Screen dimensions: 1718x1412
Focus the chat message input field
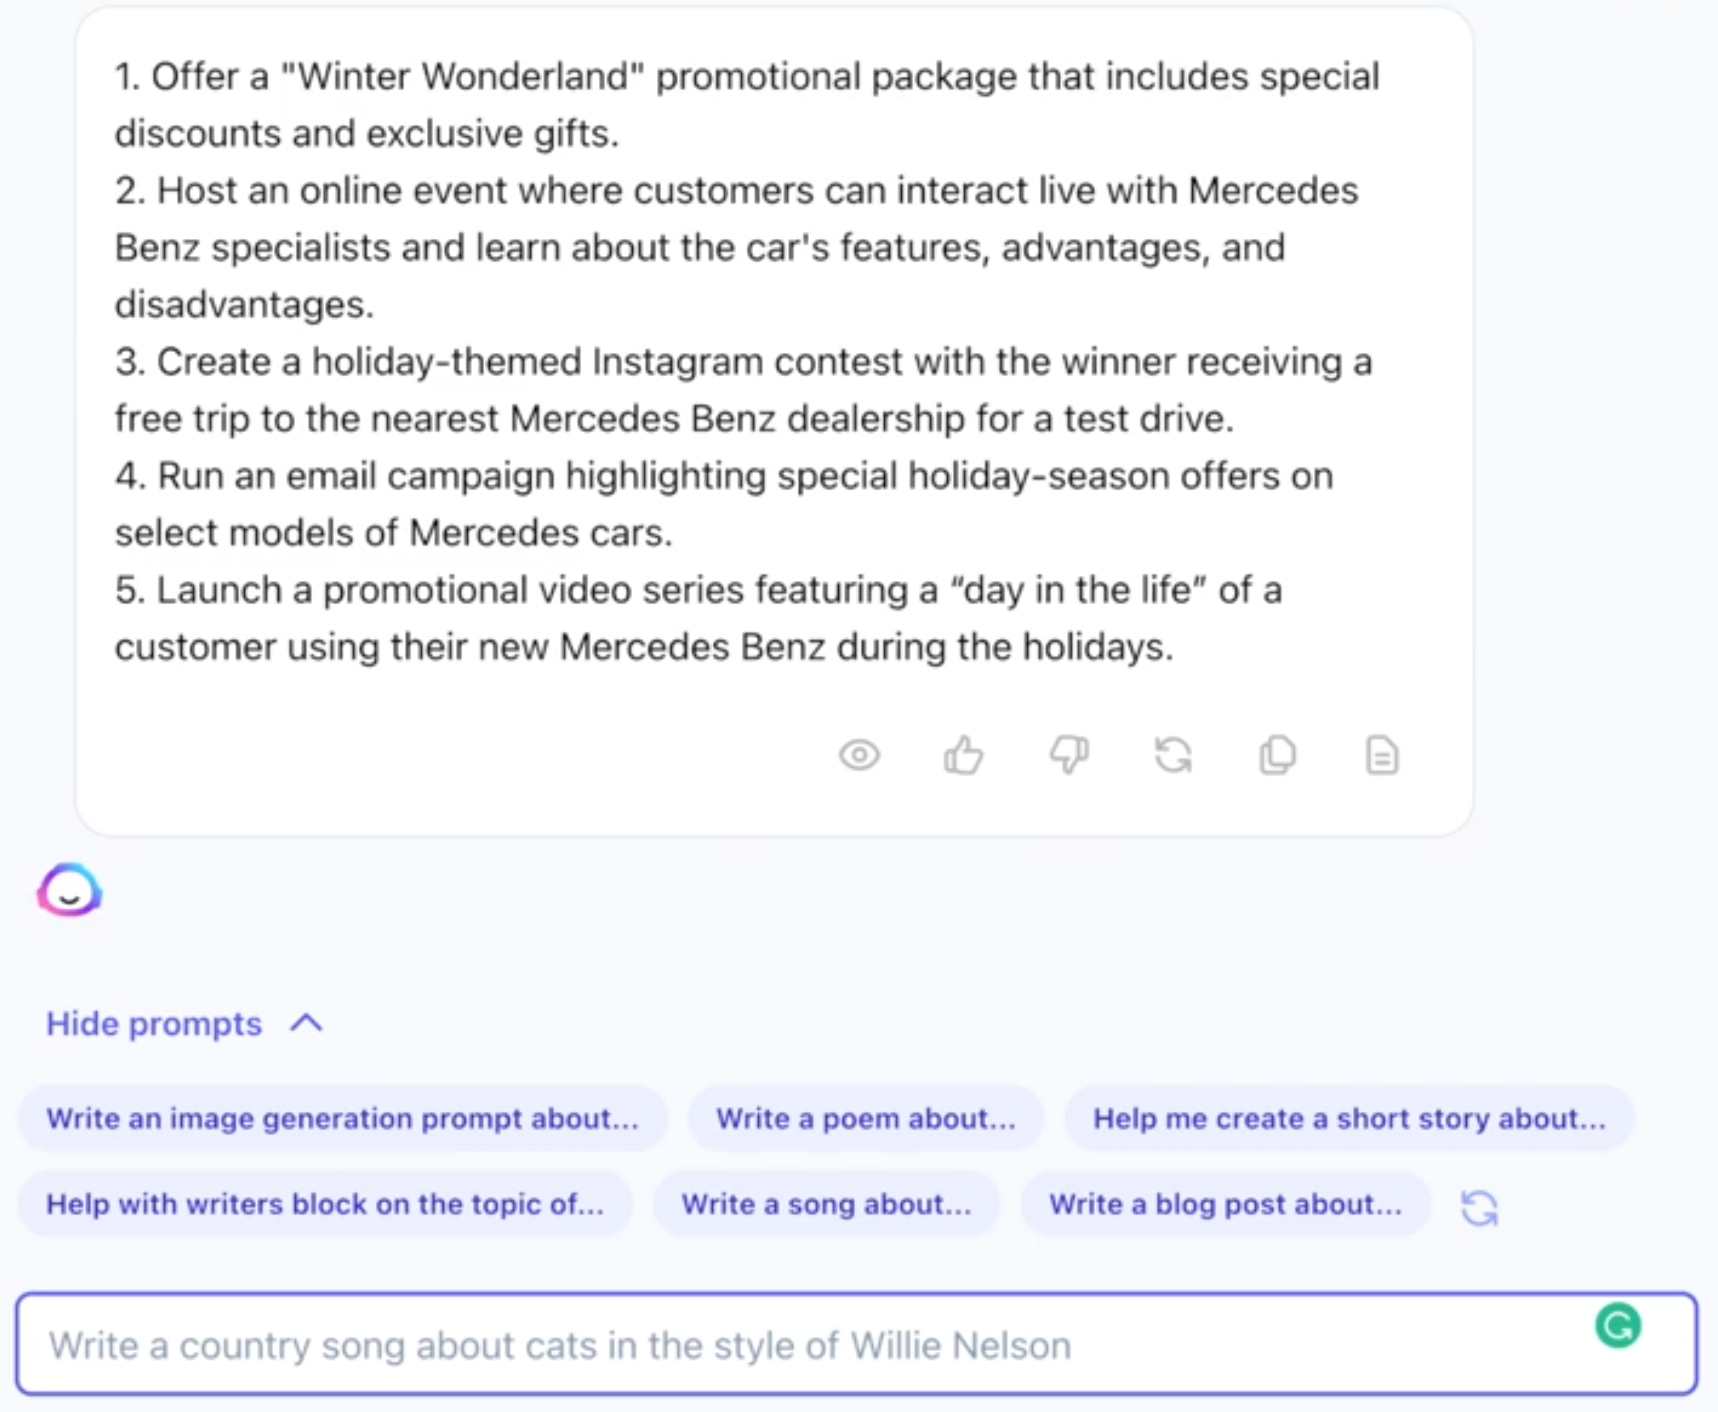800,1345
